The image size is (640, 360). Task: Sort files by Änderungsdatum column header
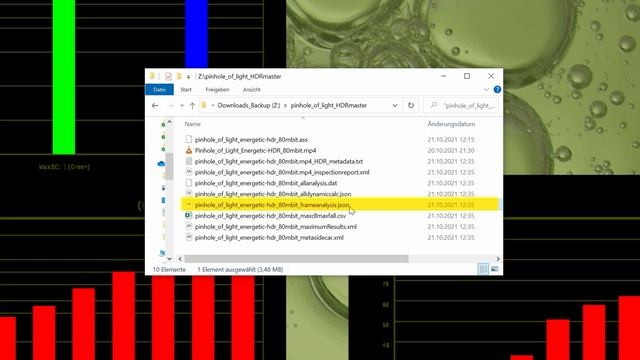[x=451, y=124]
